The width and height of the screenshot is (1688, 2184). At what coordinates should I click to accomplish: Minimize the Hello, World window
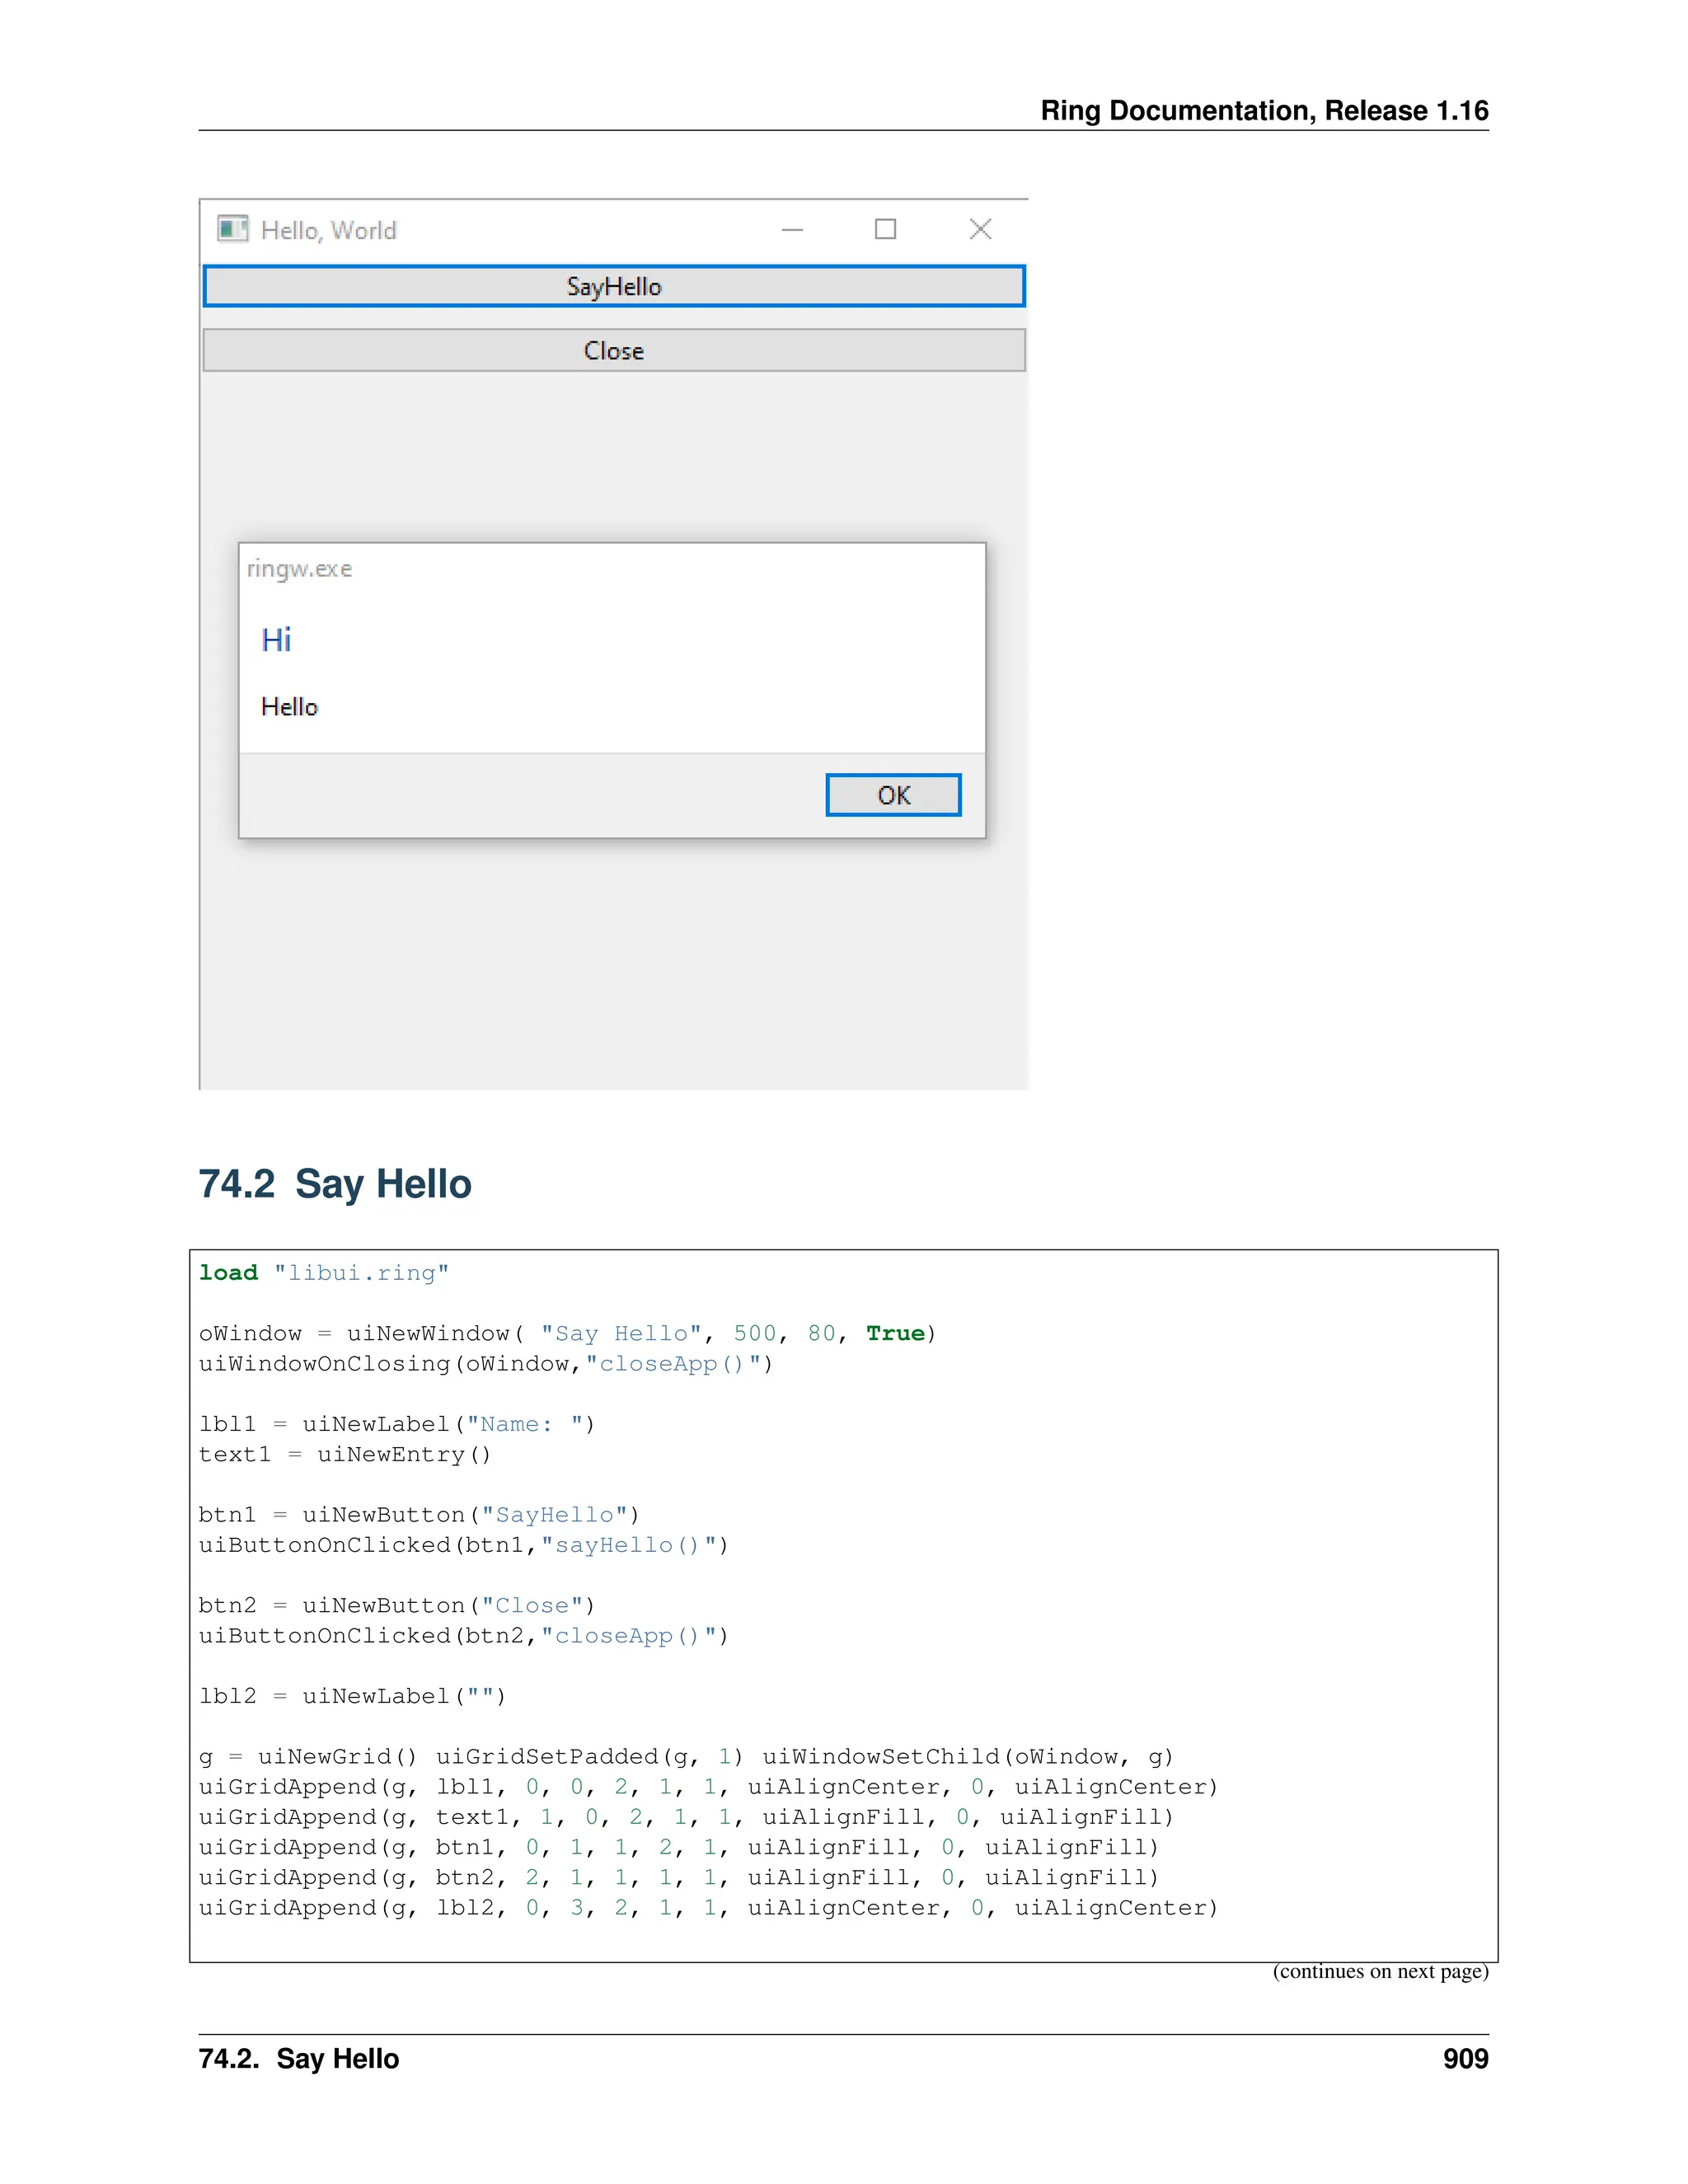coord(792,230)
